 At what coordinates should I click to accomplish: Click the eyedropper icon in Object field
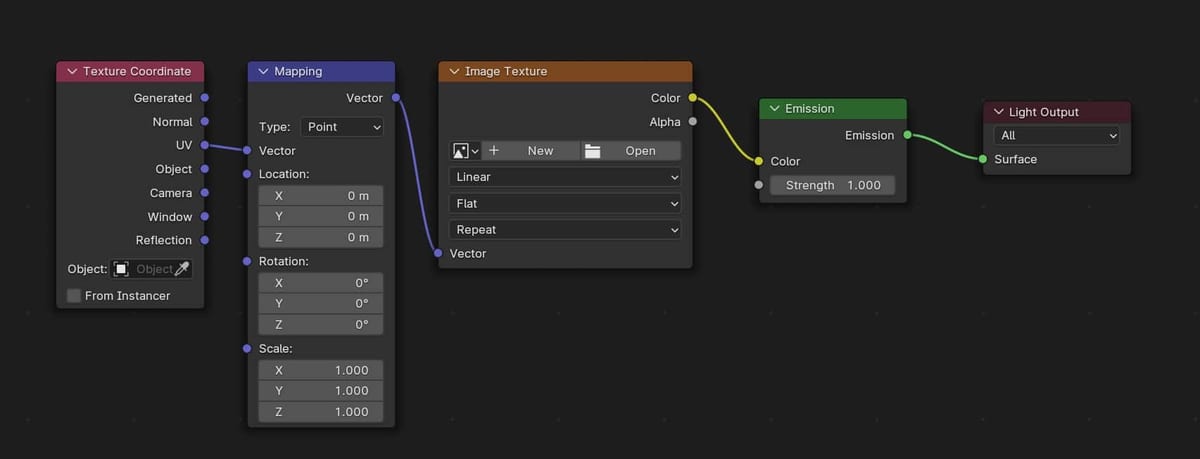(x=182, y=269)
